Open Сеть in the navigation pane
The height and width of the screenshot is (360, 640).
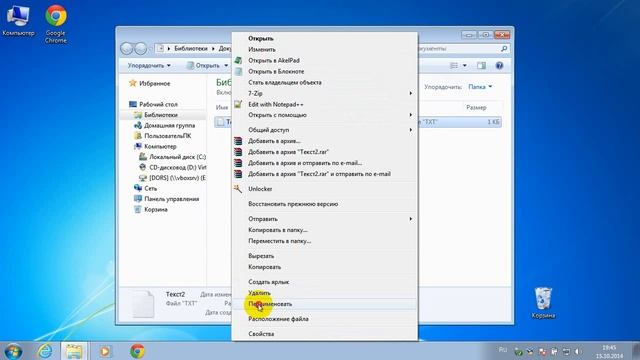150,188
